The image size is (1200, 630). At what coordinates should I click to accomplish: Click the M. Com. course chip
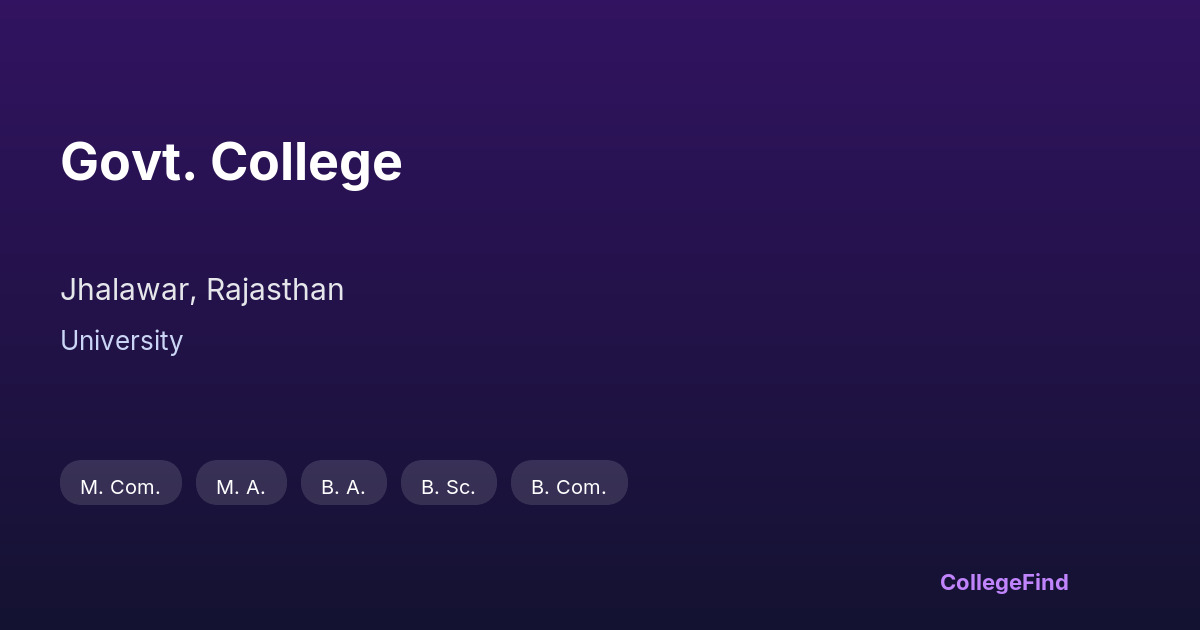pyautogui.click(x=120, y=484)
